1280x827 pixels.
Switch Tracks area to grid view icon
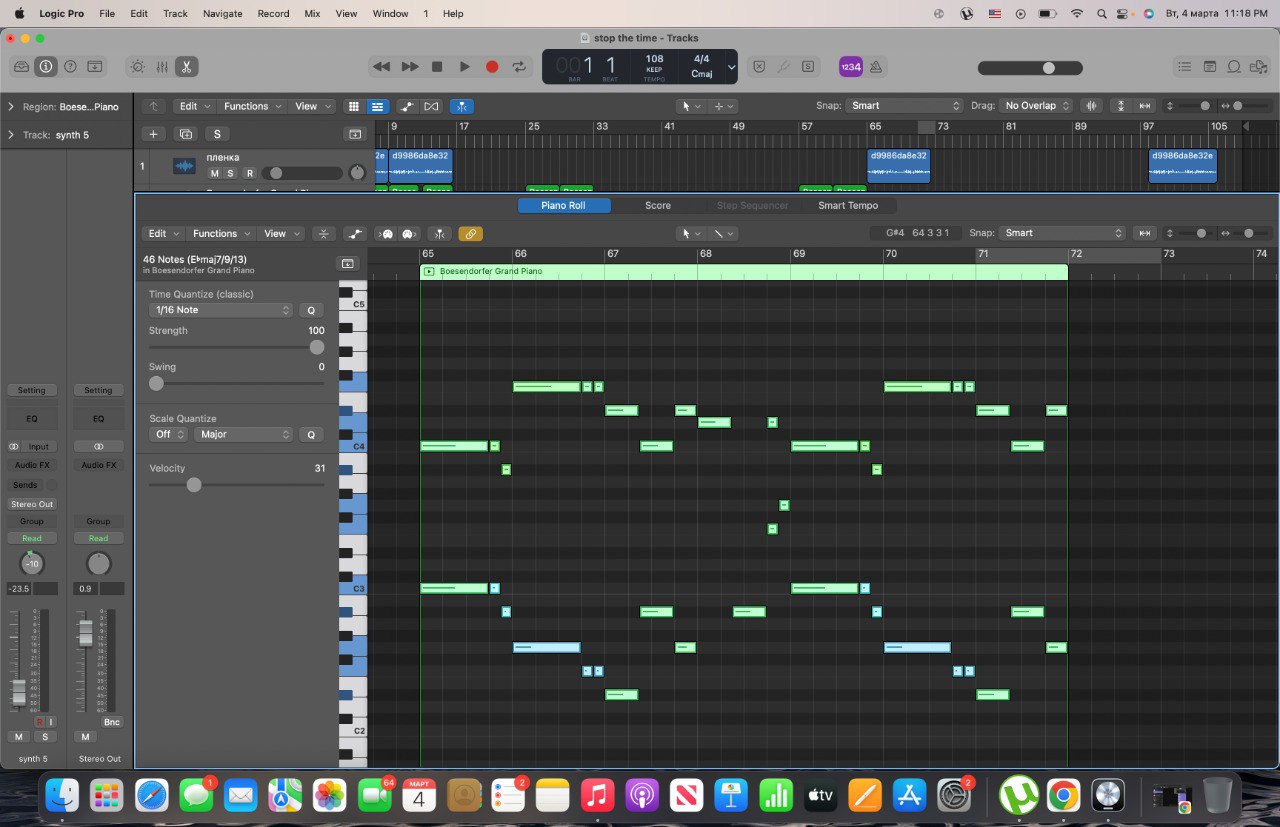tap(353, 106)
